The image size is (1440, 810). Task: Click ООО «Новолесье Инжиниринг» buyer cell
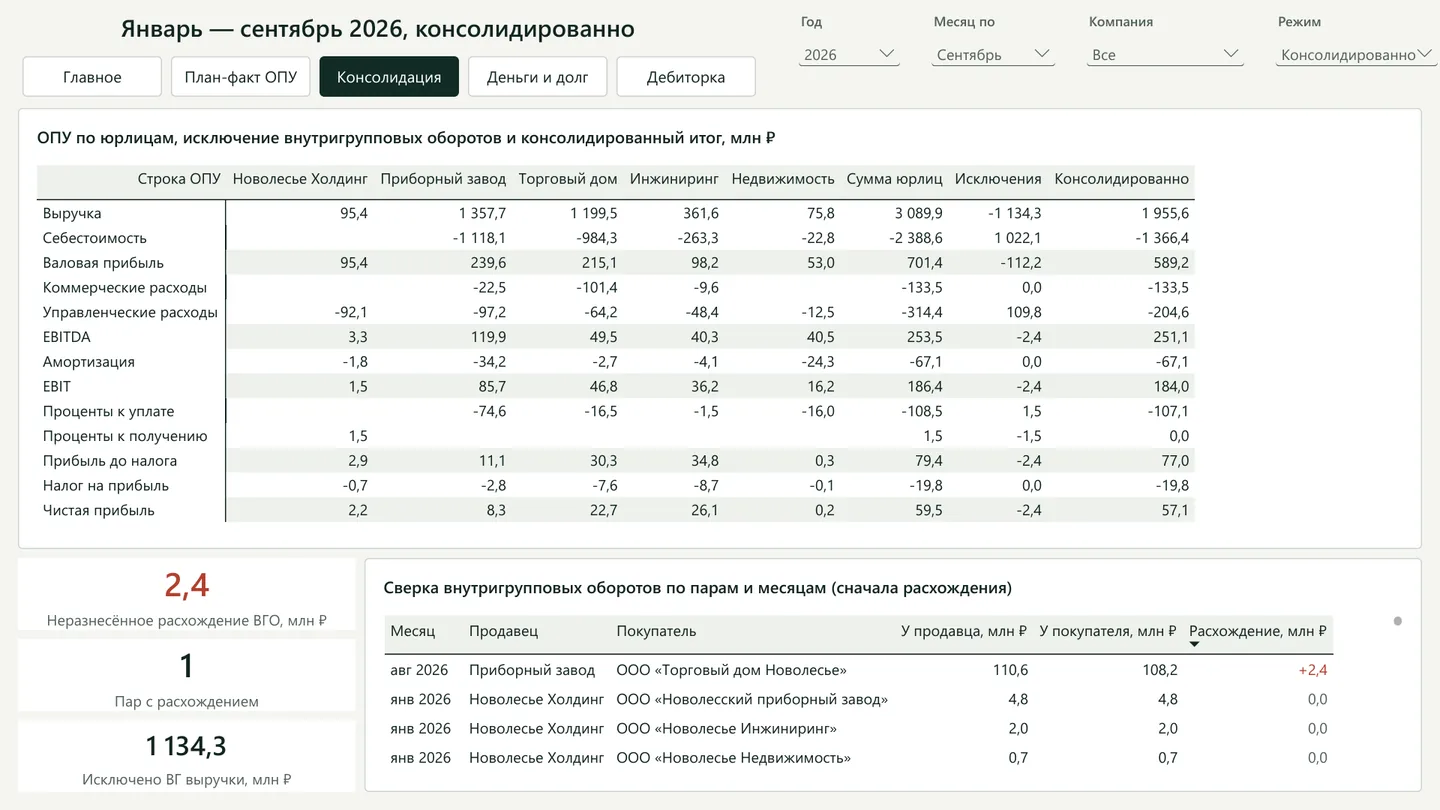tap(726, 728)
